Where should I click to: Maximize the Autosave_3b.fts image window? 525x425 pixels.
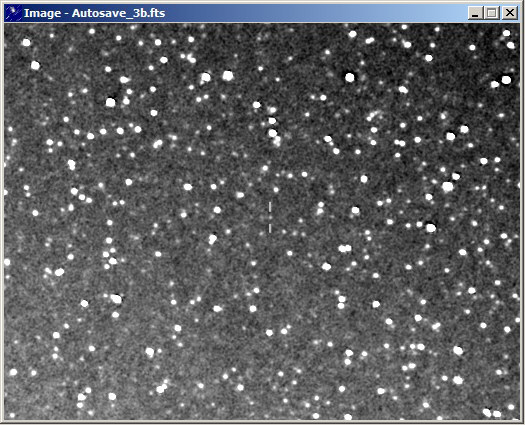(492, 13)
